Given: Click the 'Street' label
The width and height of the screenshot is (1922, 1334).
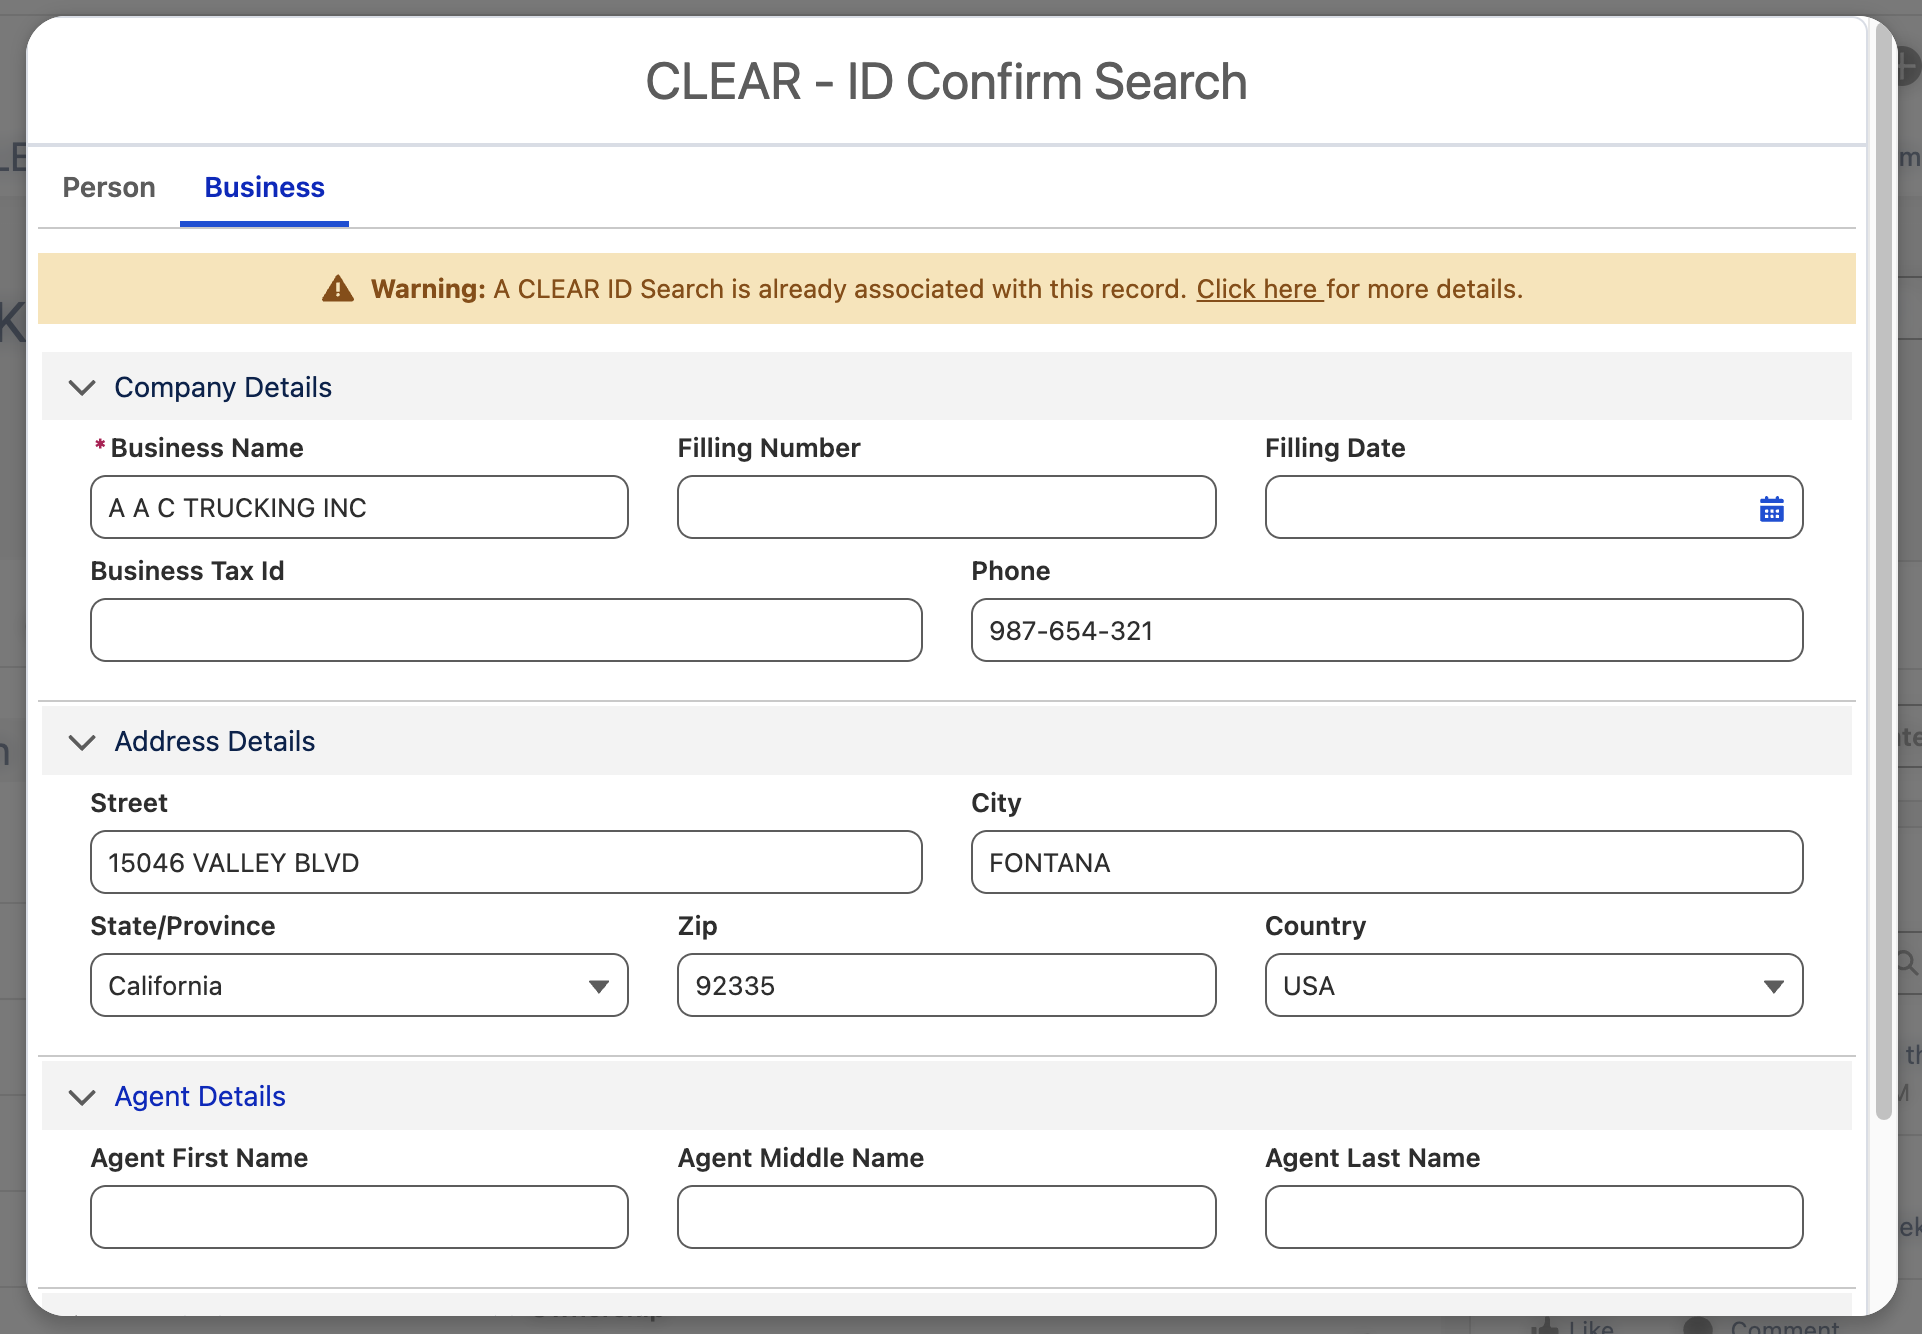Looking at the screenshot, I should (129, 803).
